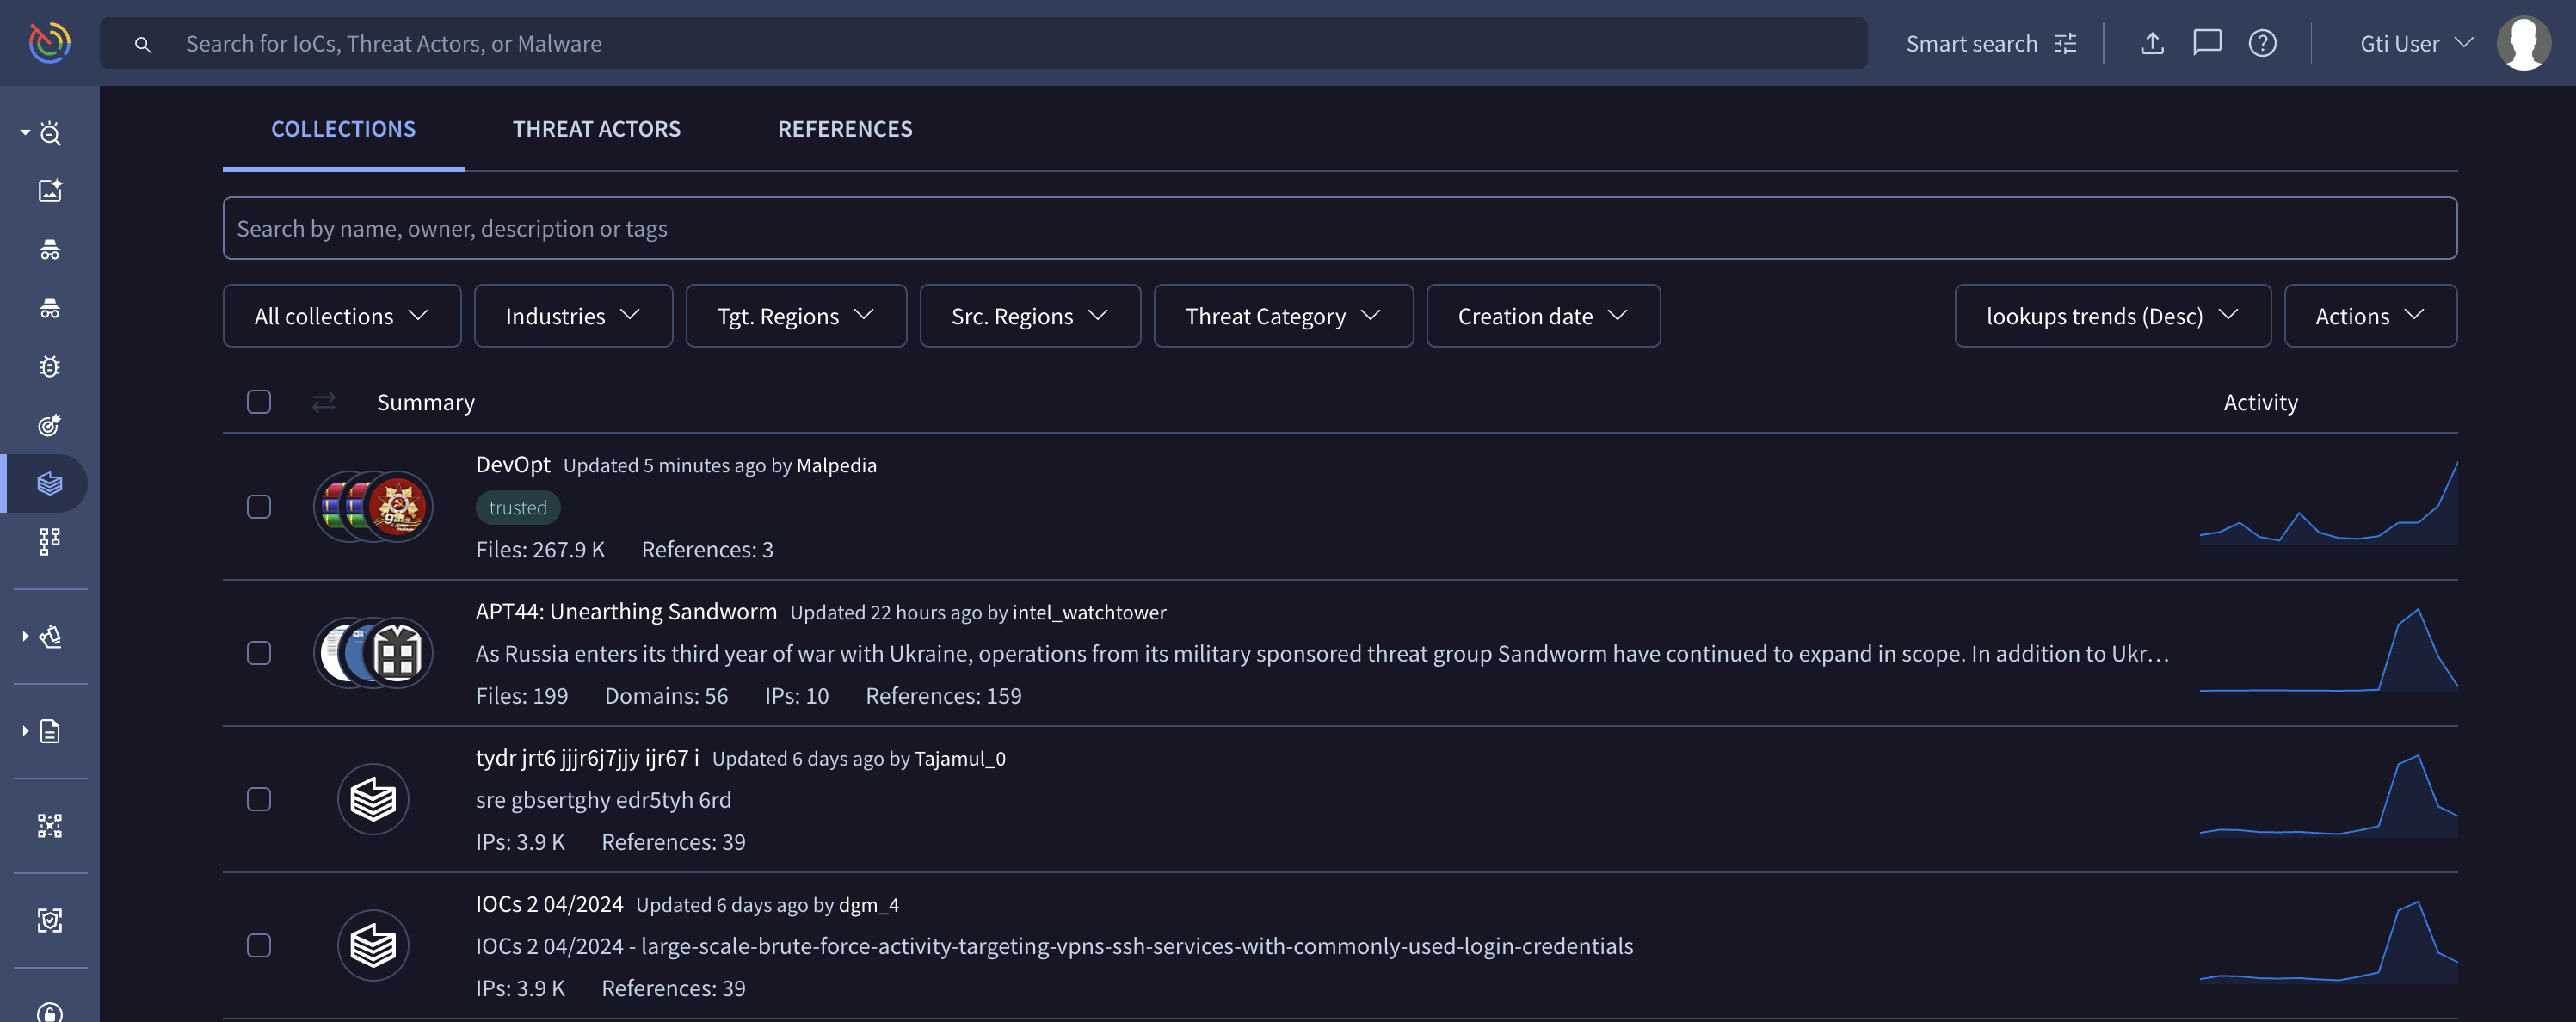Open the target campaigns sidebar icon

[x=50, y=425]
